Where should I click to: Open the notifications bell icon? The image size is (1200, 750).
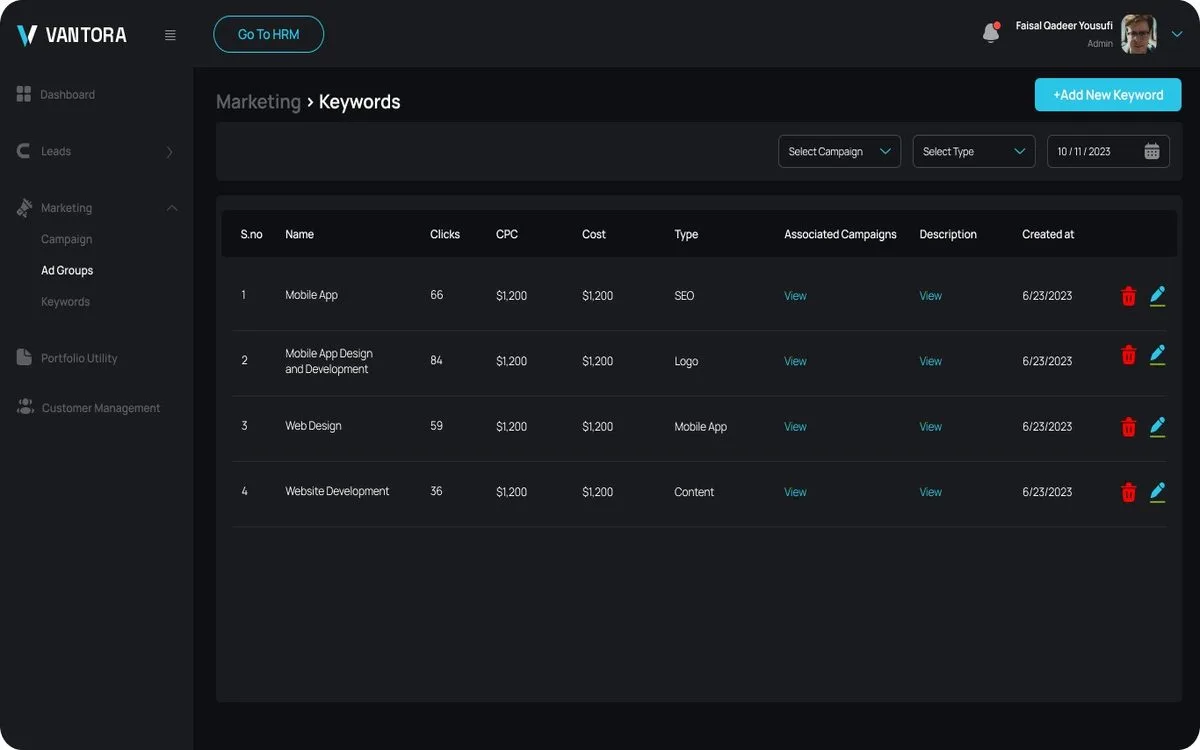tap(991, 33)
